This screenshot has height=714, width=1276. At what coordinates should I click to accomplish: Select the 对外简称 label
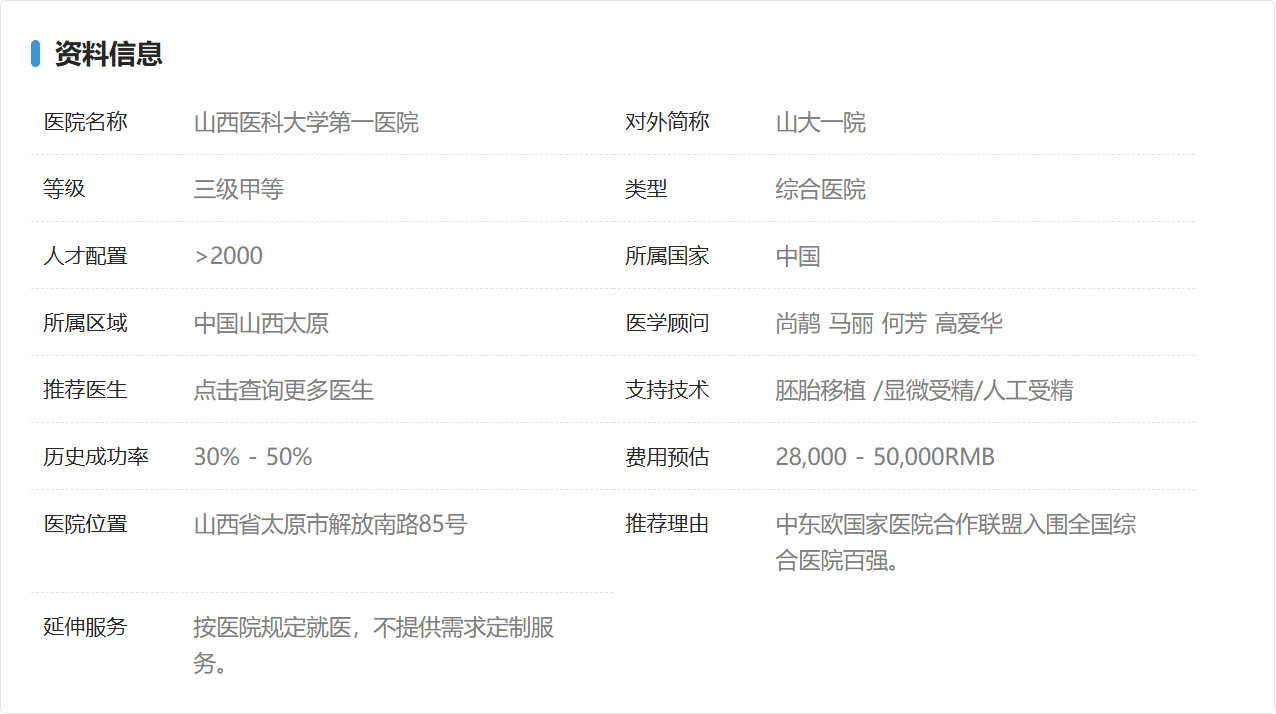coord(668,122)
